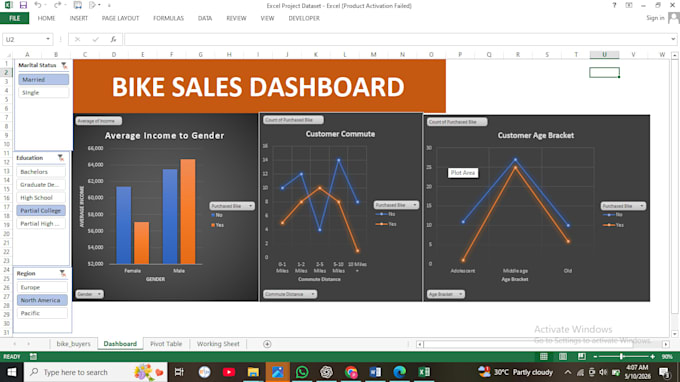This screenshot has height=382, width=680.
Task: Toggle the Europe region filter
Action: 42,287
